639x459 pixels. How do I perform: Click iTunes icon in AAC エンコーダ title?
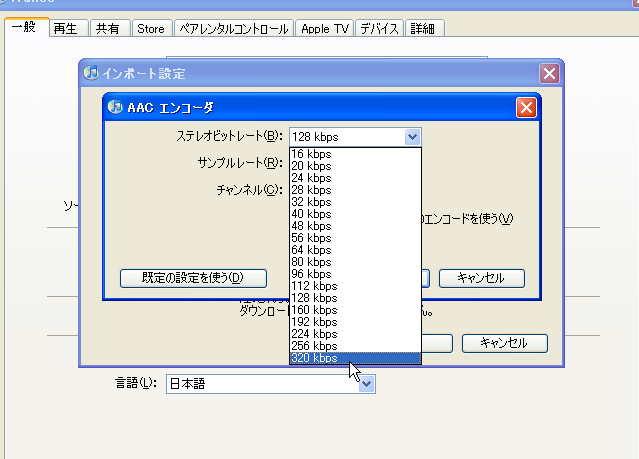point(115,107)
